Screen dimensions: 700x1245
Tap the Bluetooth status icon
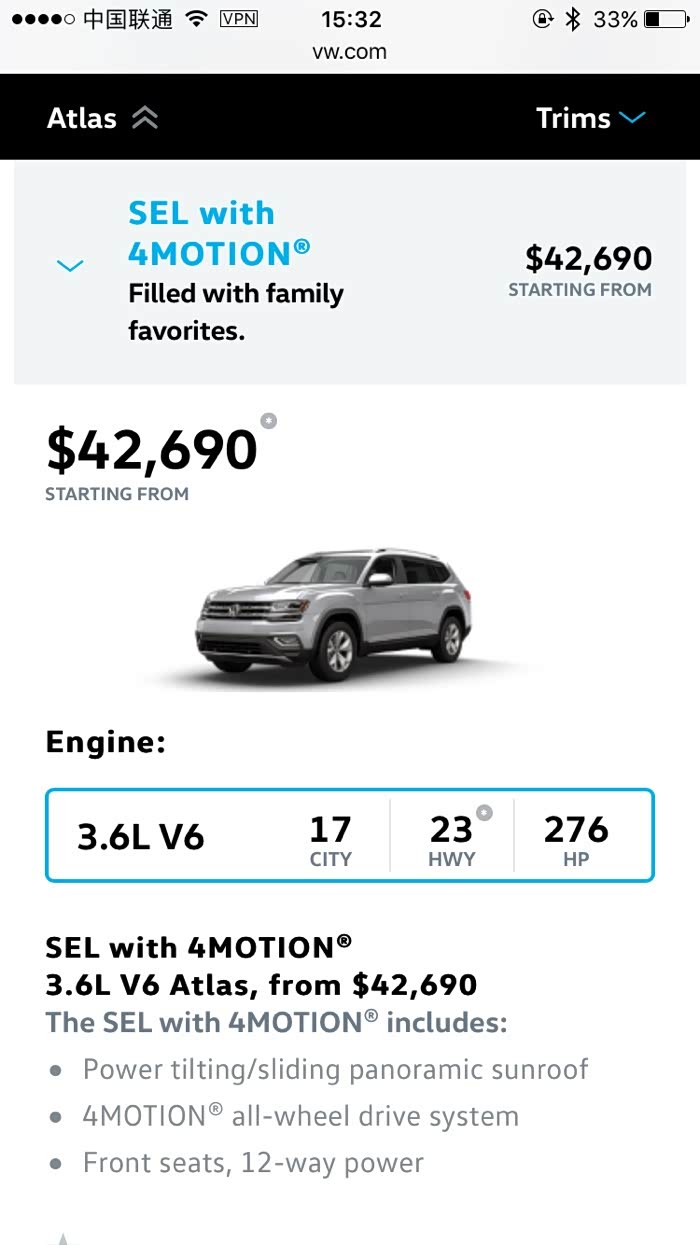(x=572, y=19)
